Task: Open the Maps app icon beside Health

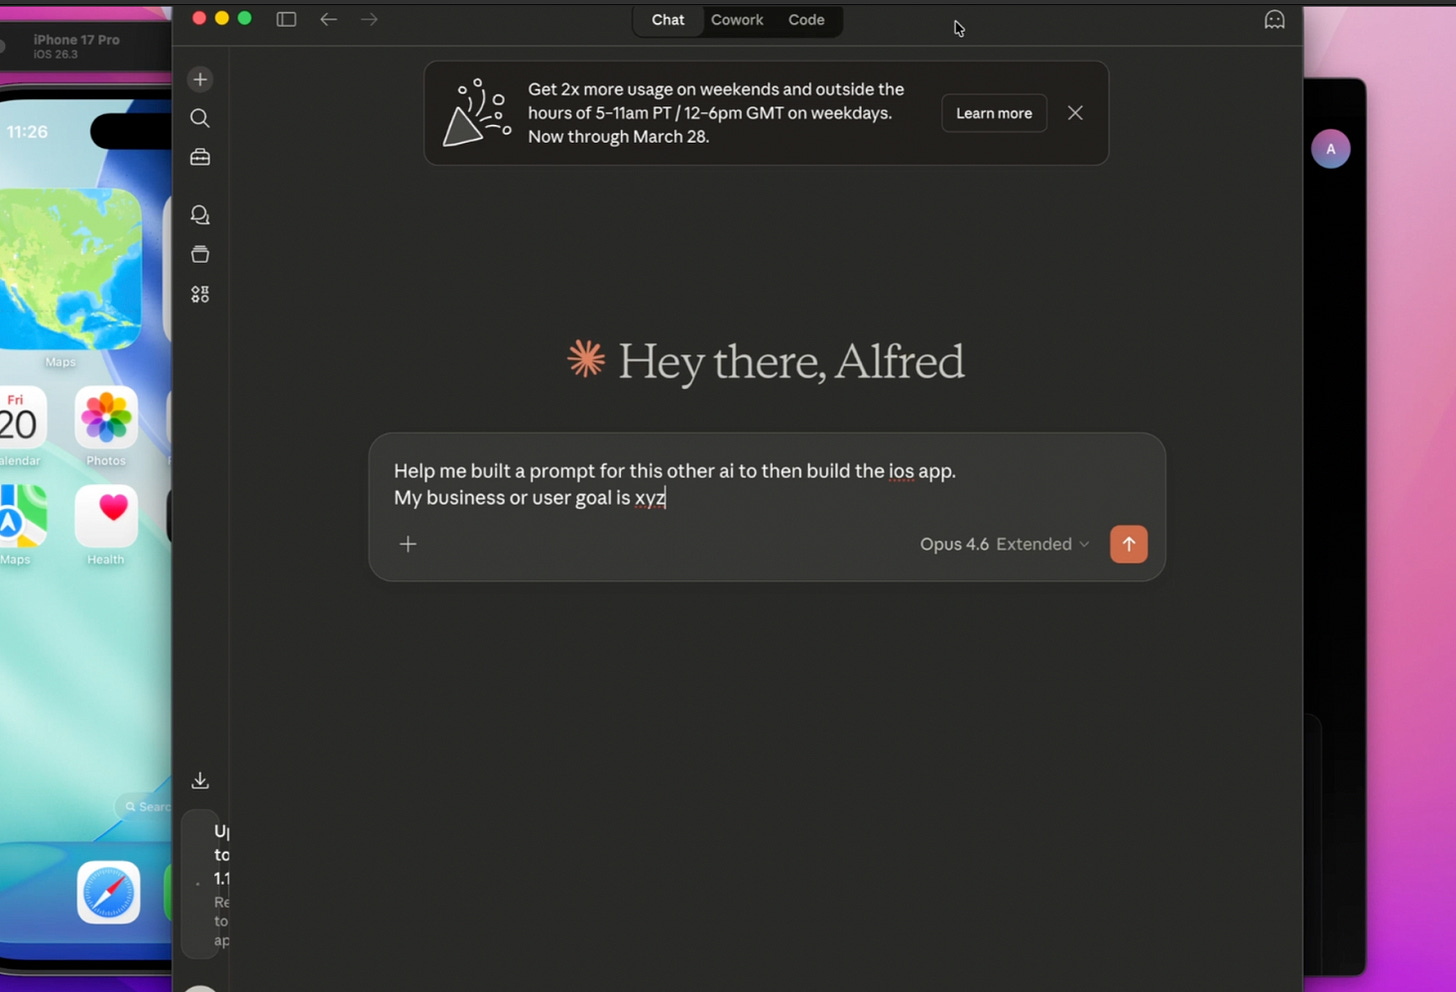Action: click(x=22, y=516)
